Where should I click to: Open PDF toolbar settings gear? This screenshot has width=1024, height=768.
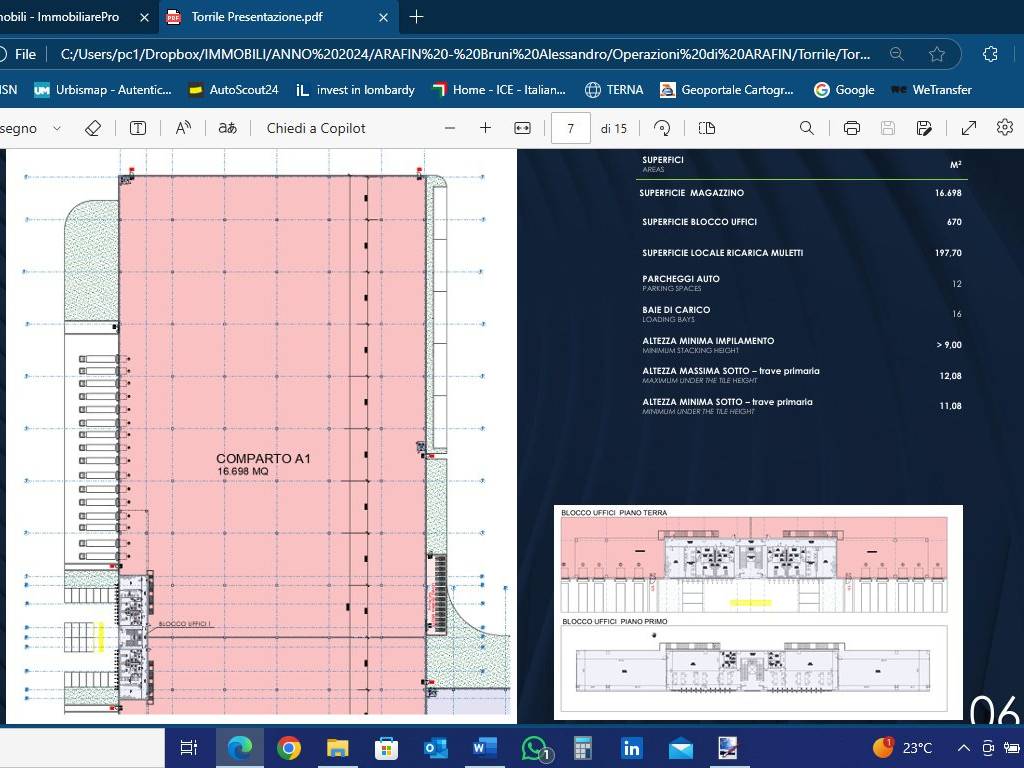click(1005, 127)
